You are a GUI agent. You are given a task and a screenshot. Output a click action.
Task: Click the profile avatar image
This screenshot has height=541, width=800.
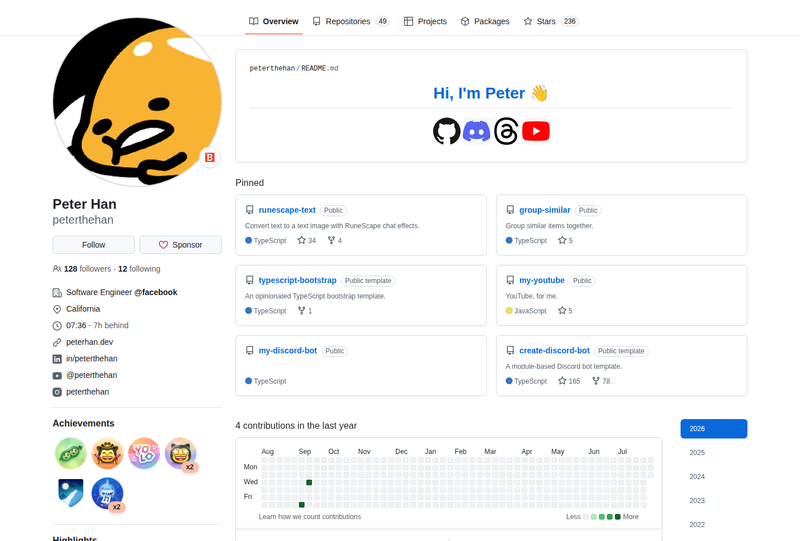tap(137, 102)
